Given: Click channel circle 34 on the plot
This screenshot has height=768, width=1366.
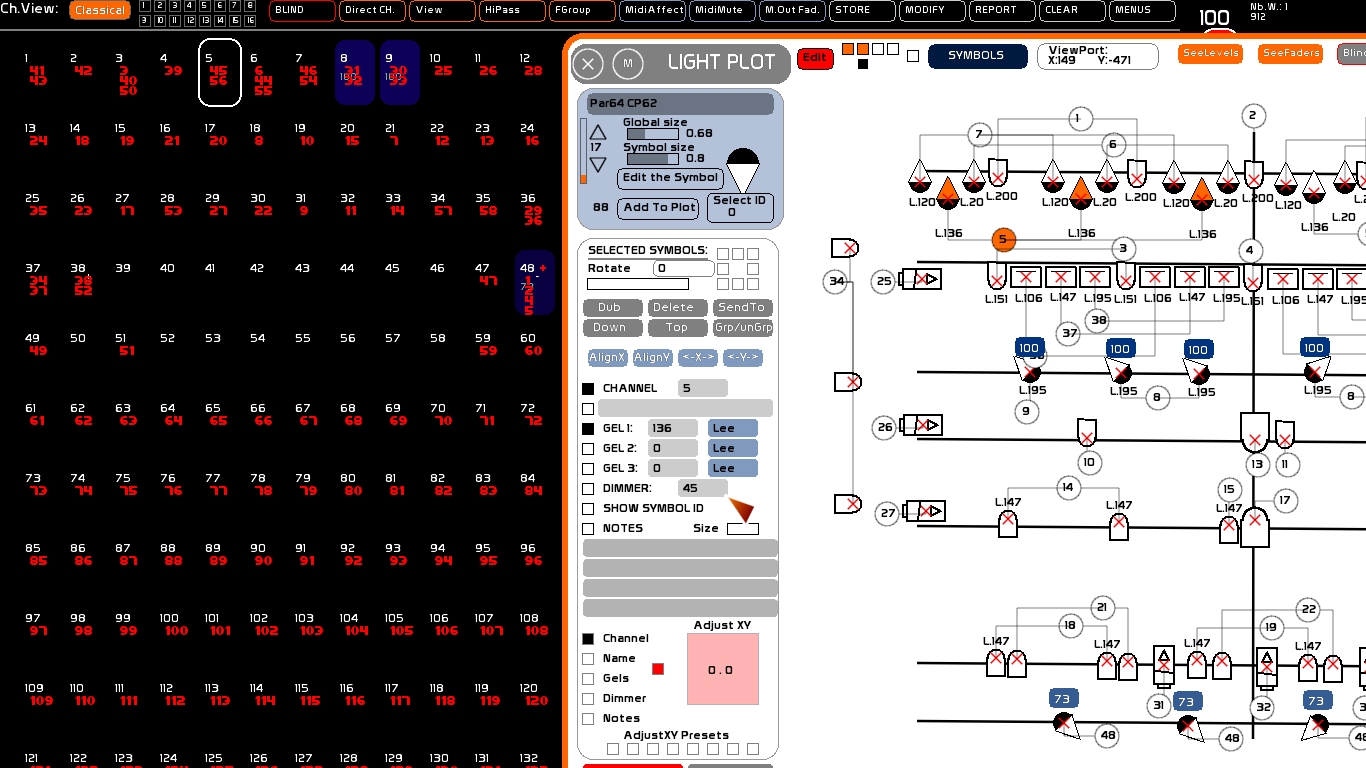Looking at the screenshot, I should point(837,282).
